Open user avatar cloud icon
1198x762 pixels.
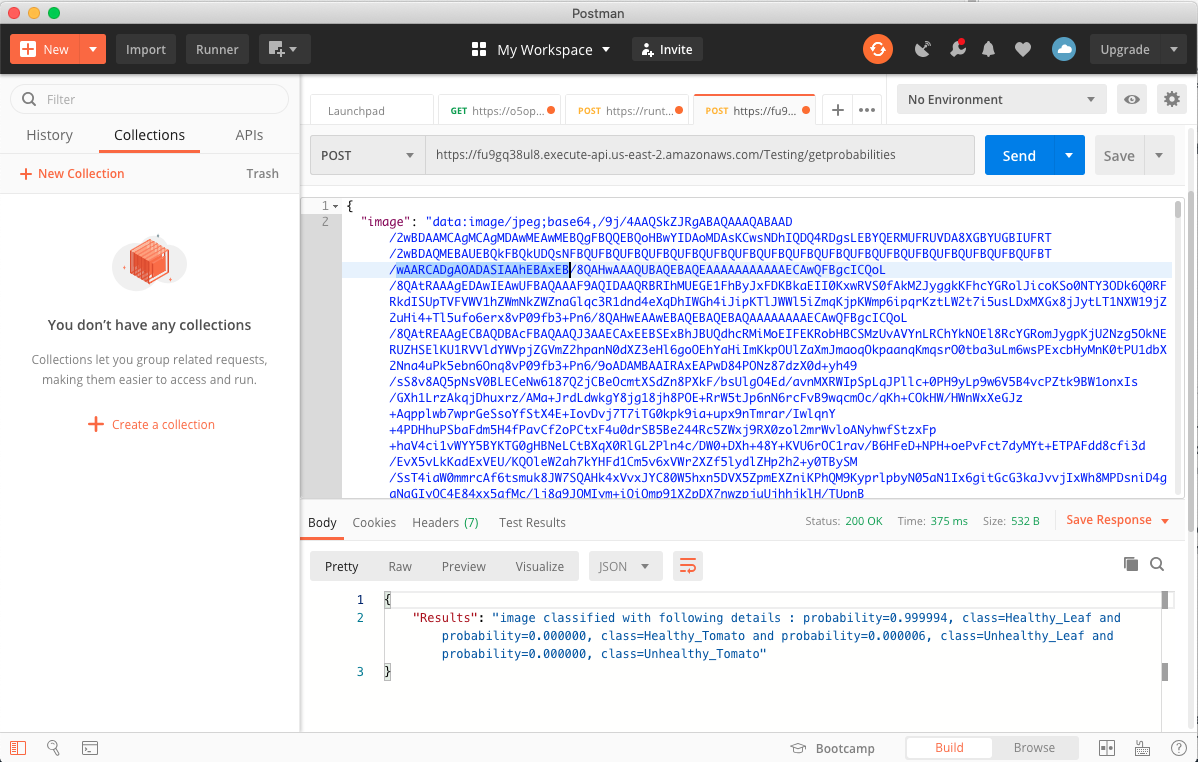1064,50
